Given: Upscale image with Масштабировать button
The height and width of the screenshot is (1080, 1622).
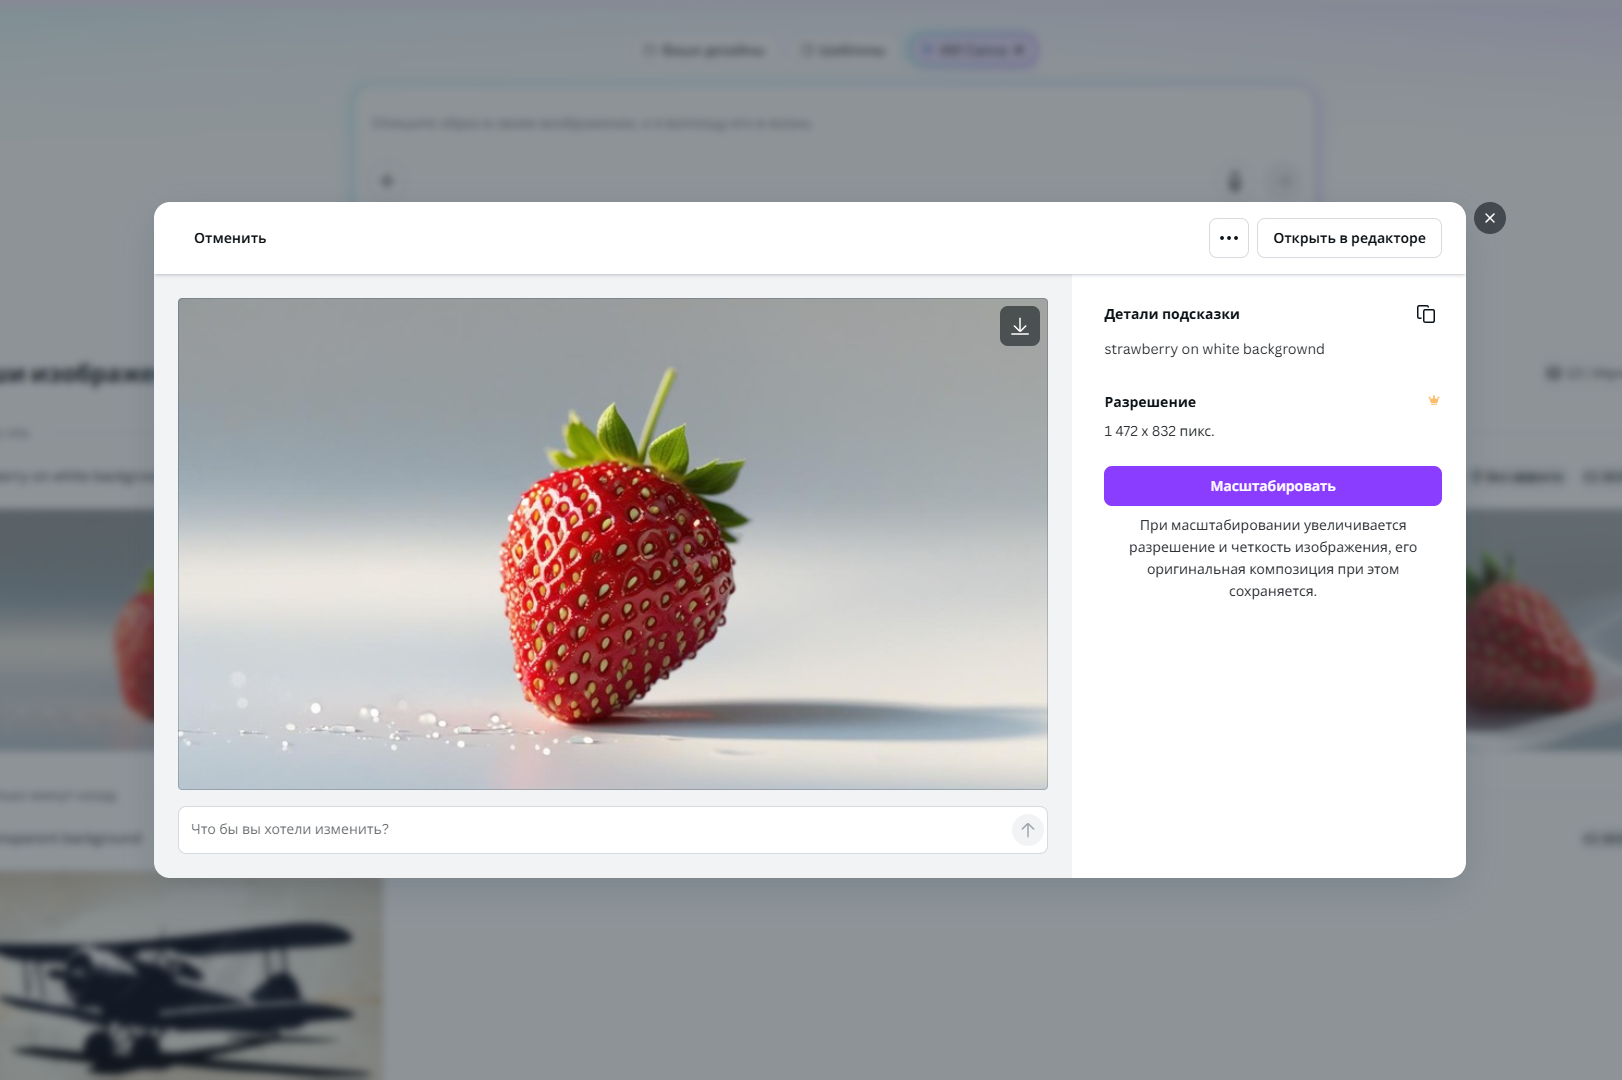Looking at the screenshot, I should pos(1272,486).
